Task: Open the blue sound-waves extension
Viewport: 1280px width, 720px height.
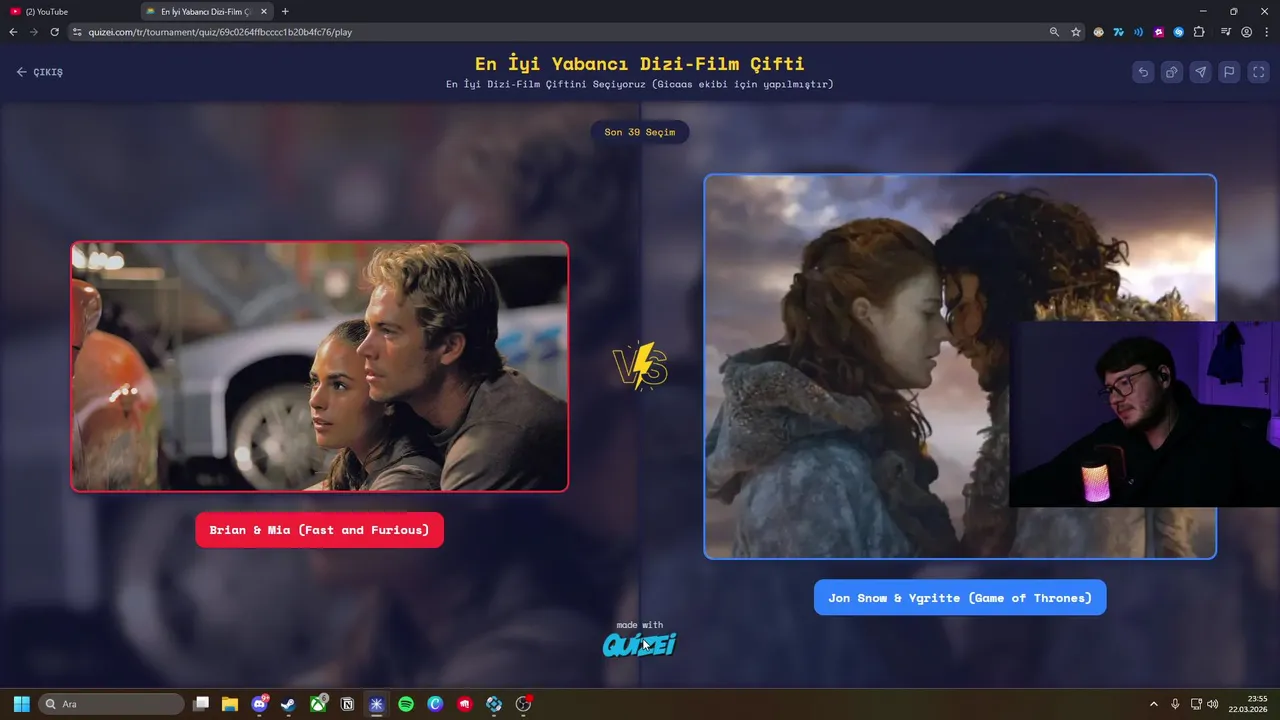Action: pos(1139,32)
